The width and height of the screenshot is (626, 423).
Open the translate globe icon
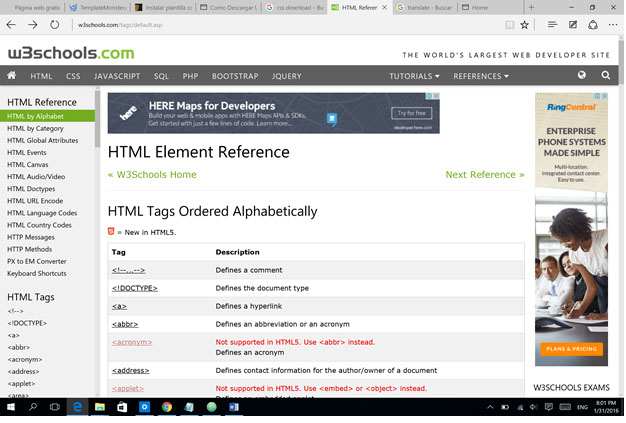tap(582, 75)
